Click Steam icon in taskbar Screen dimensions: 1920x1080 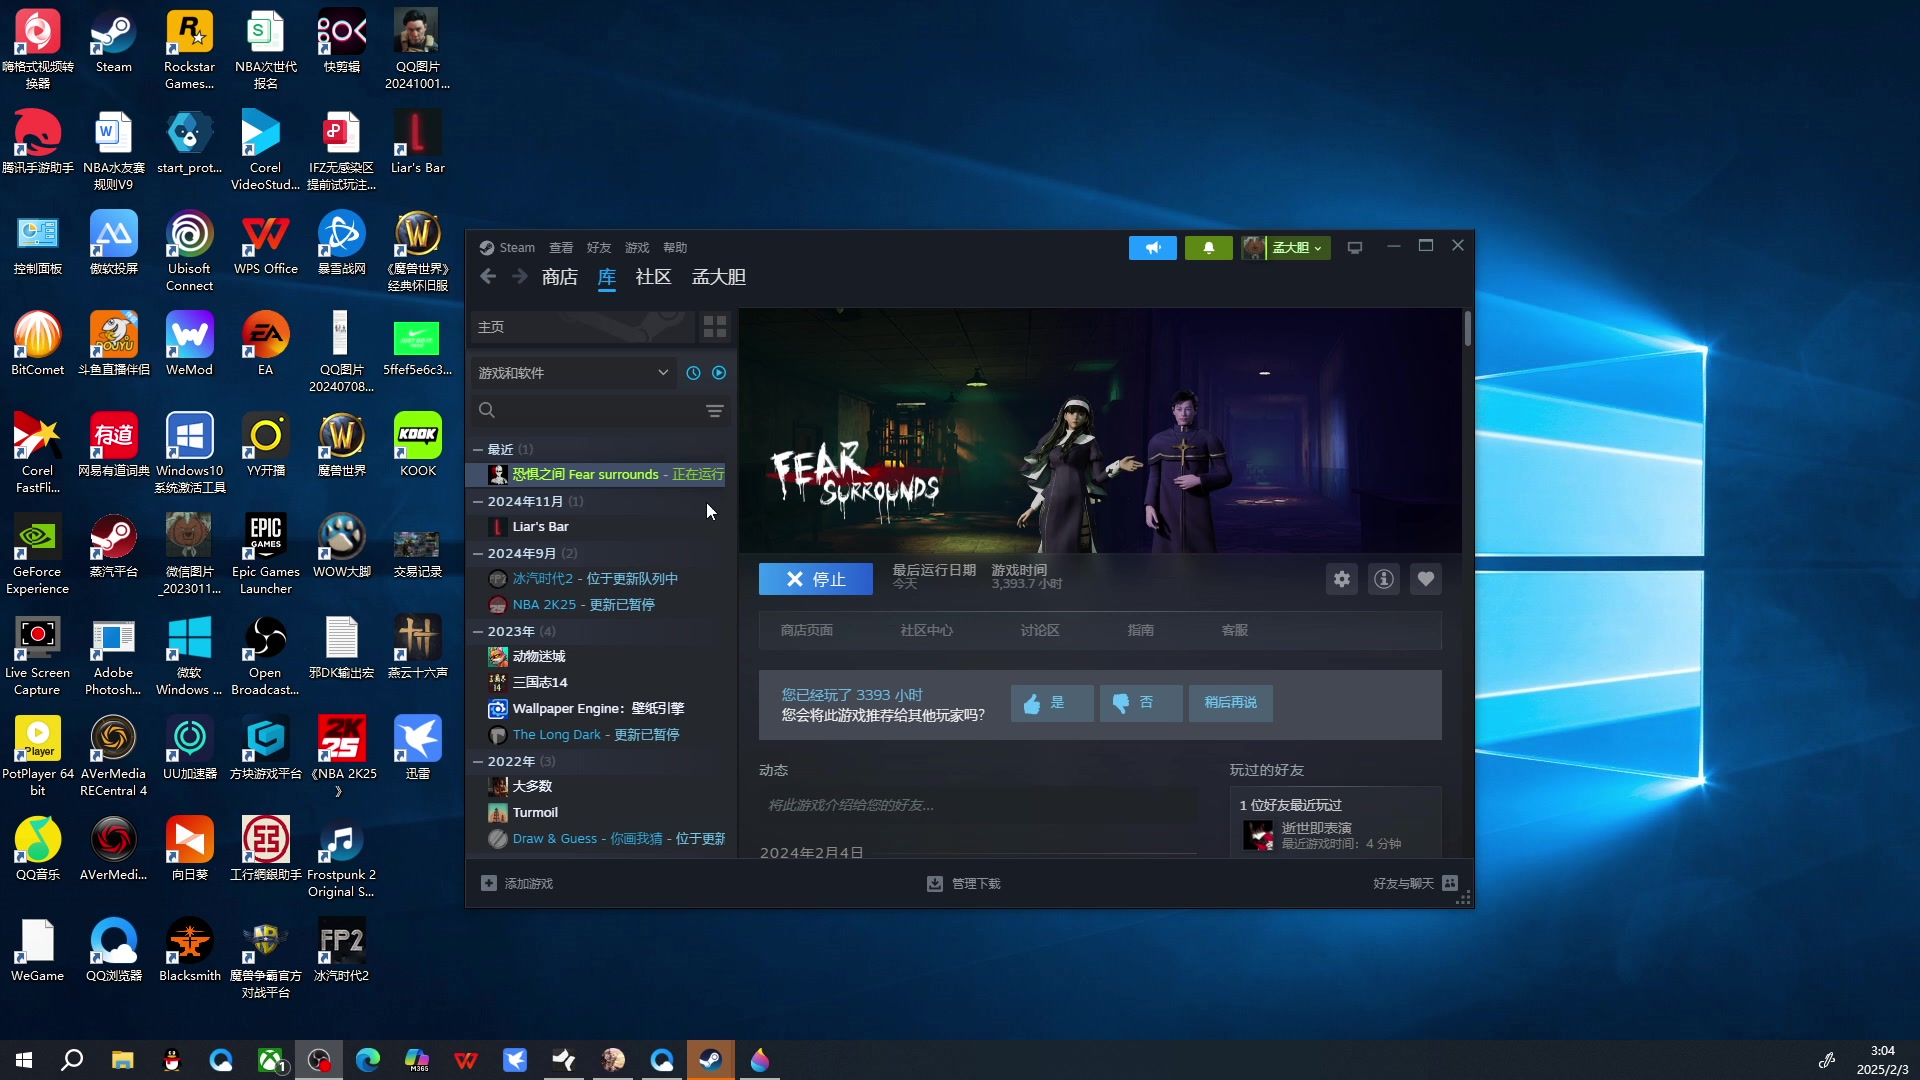(x=711, y=1060)
